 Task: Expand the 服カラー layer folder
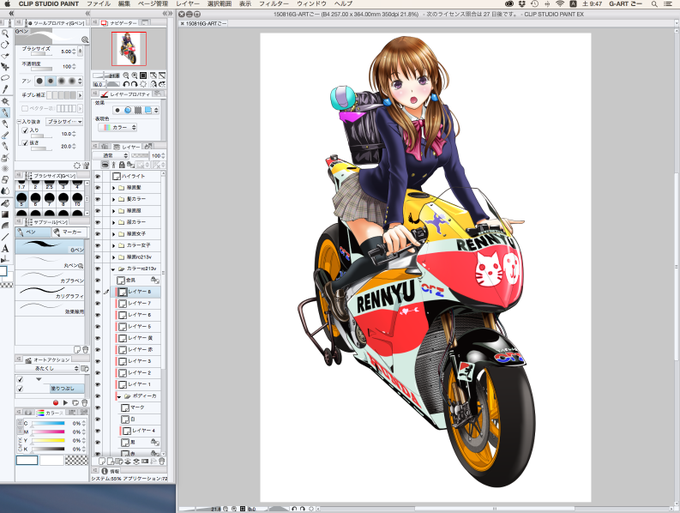pos(114,222)
